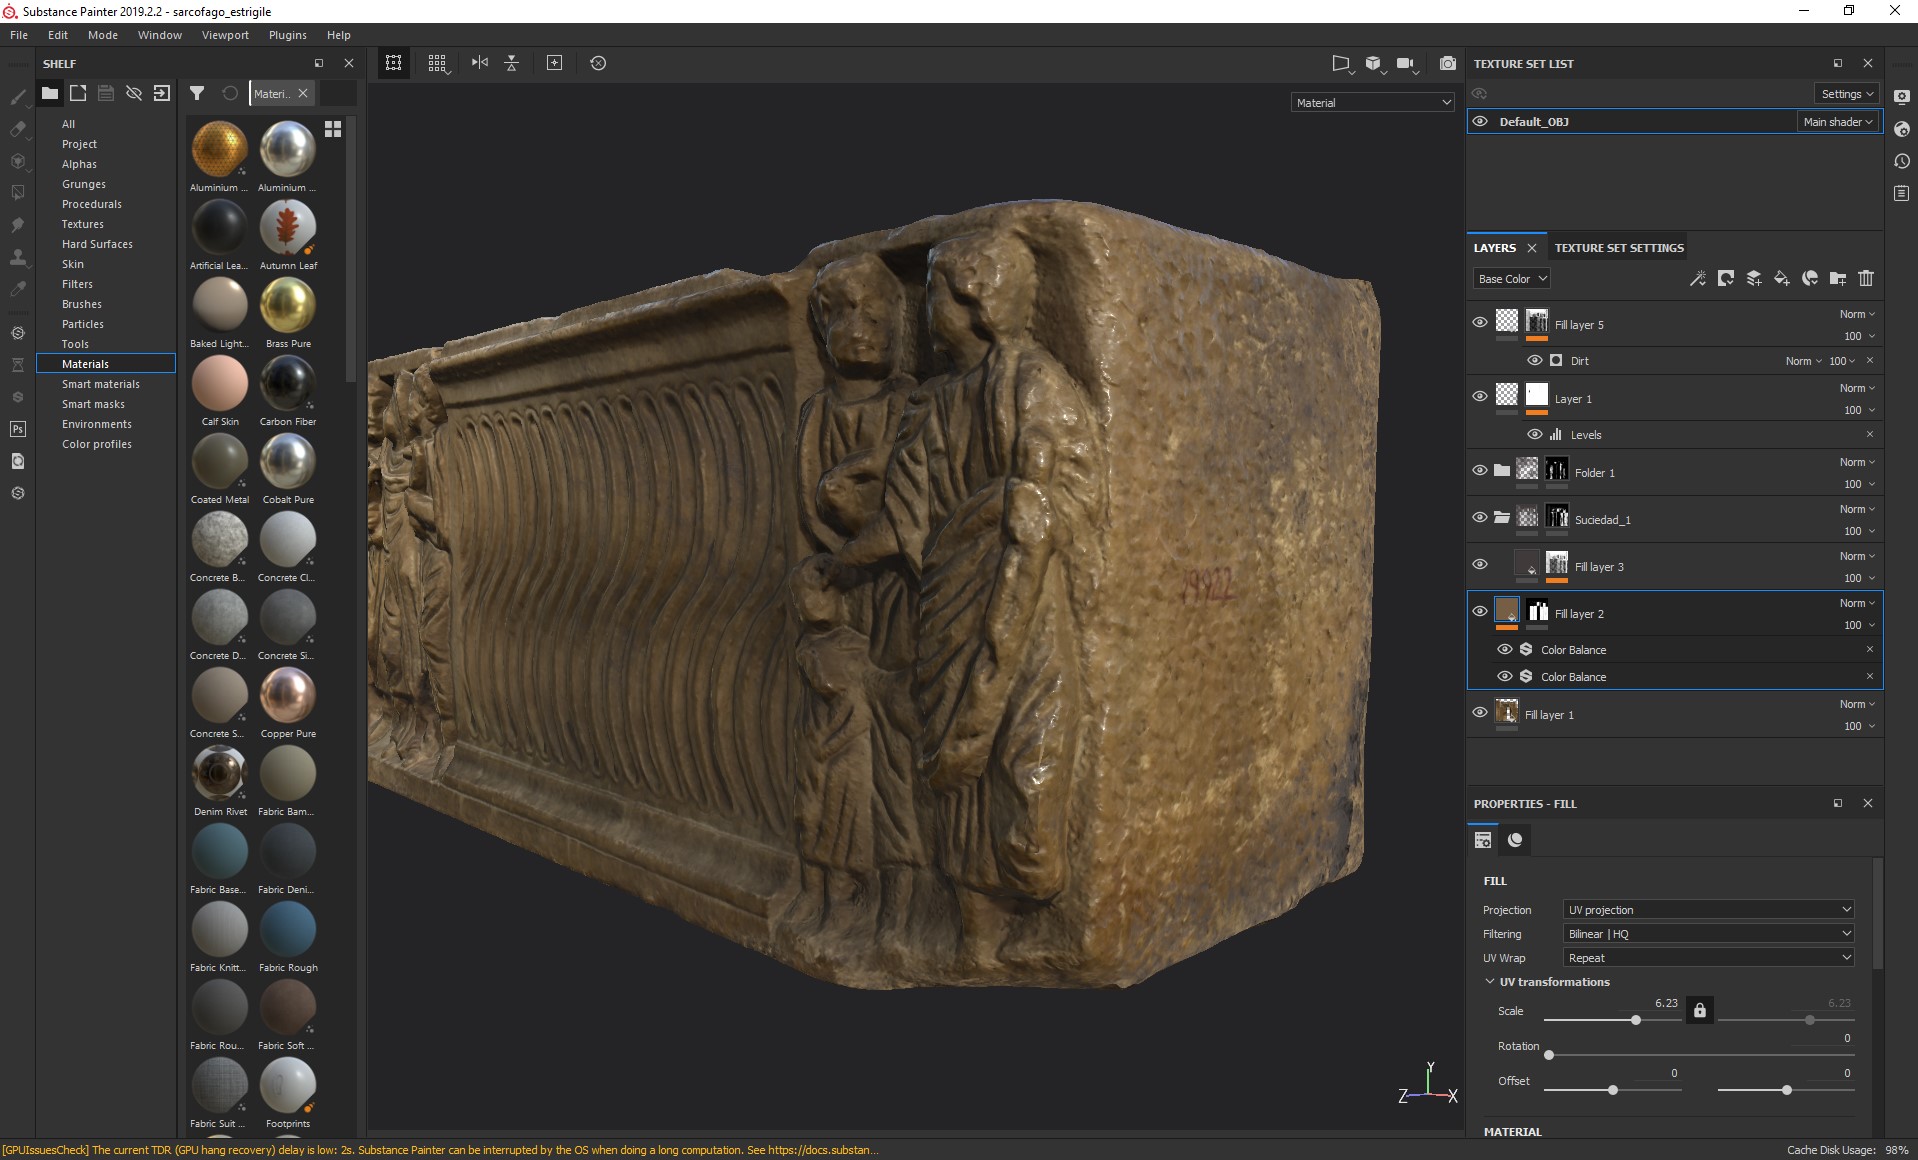Click the delete layer trash icon
Viewport: 1918px width, 1160px height.
pyautogui.click(x=1866, y=279)
